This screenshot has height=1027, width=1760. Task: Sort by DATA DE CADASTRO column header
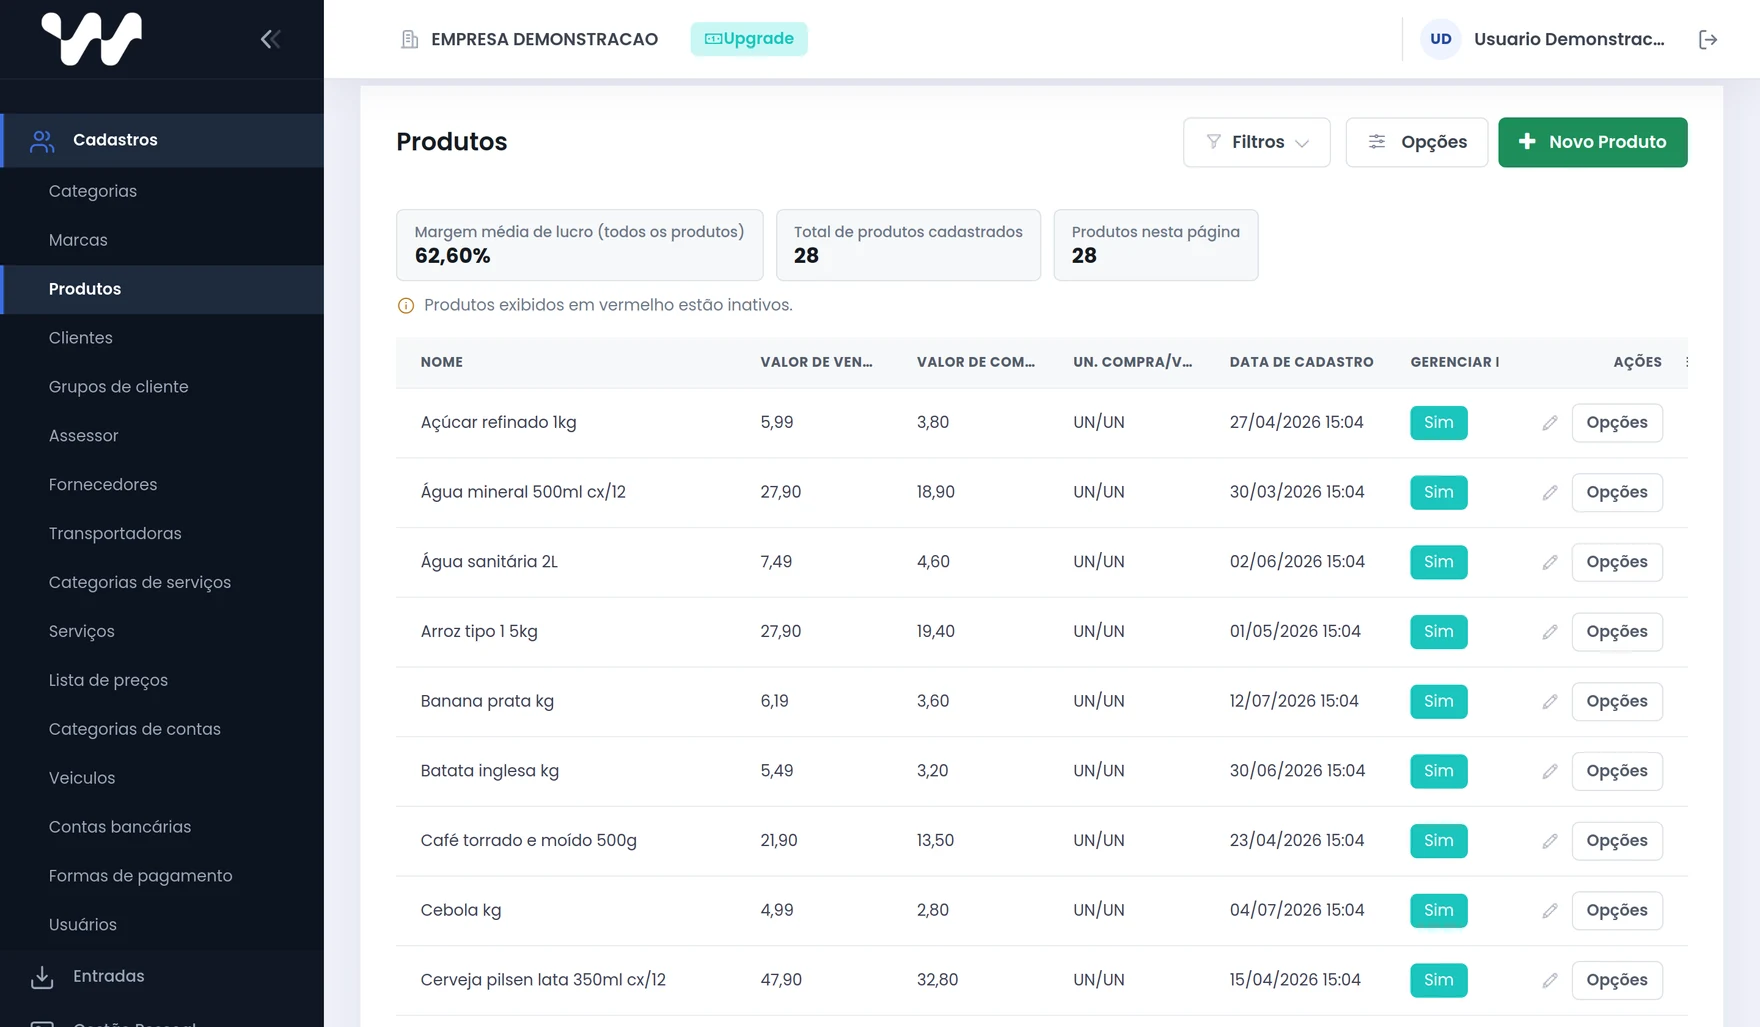(1302, 362)
